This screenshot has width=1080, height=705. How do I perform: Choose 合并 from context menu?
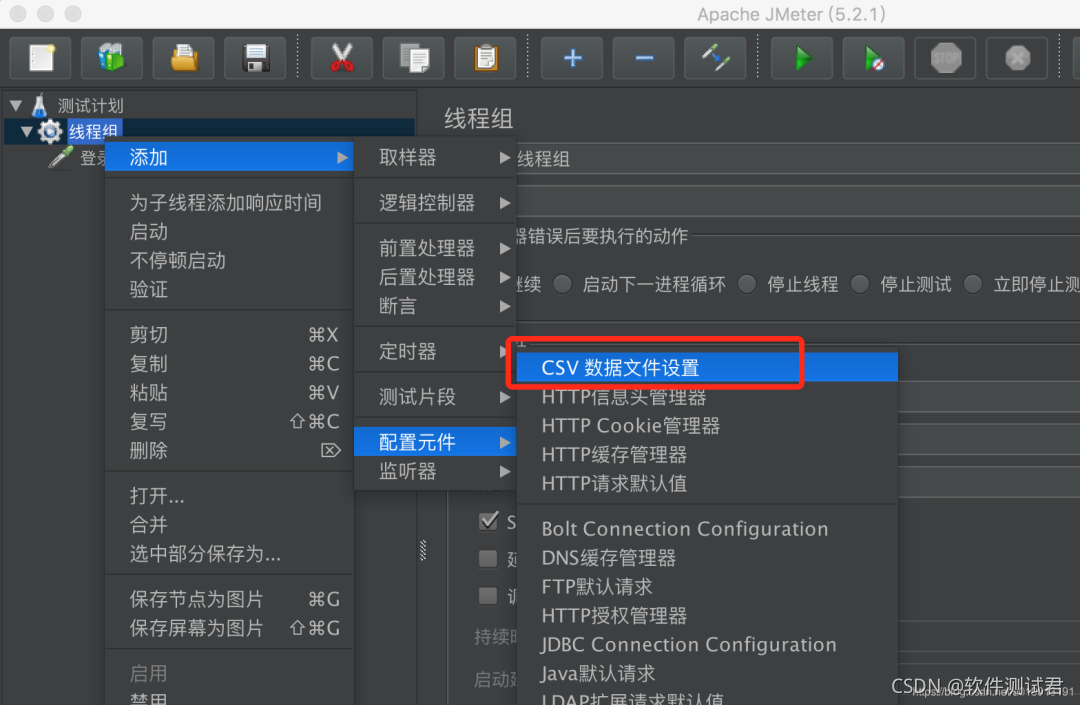coord(229,525)
